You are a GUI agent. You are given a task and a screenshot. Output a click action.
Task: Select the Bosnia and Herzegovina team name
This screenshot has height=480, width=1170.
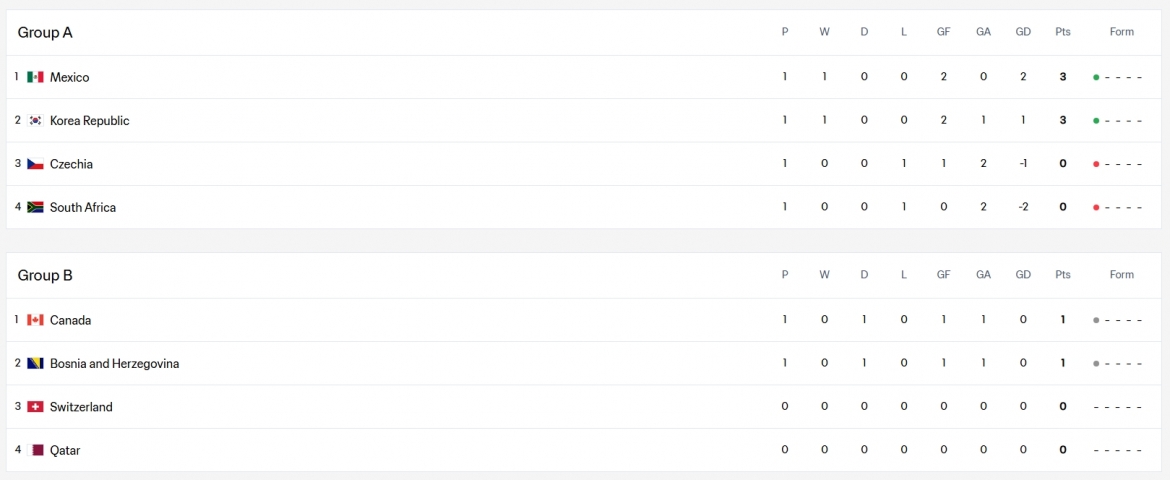[x=114, y=364]
